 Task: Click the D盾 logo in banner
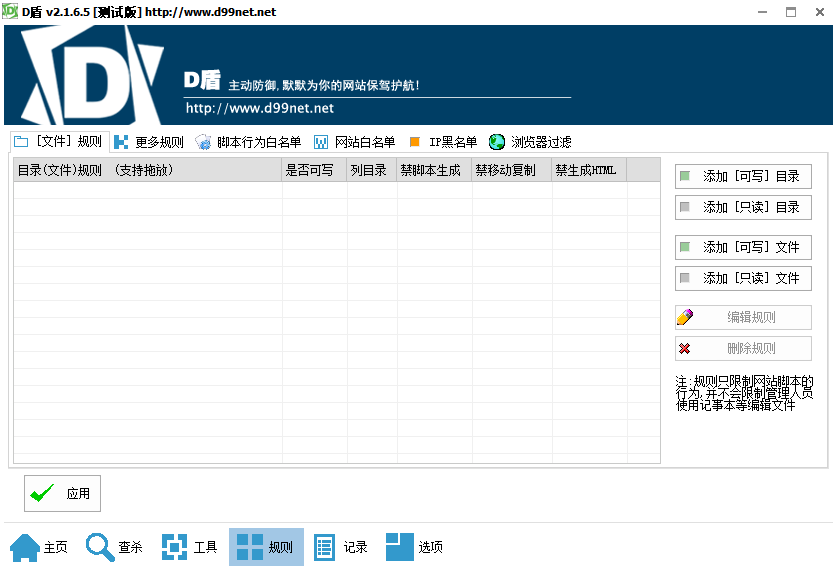(x=92, y=75)
